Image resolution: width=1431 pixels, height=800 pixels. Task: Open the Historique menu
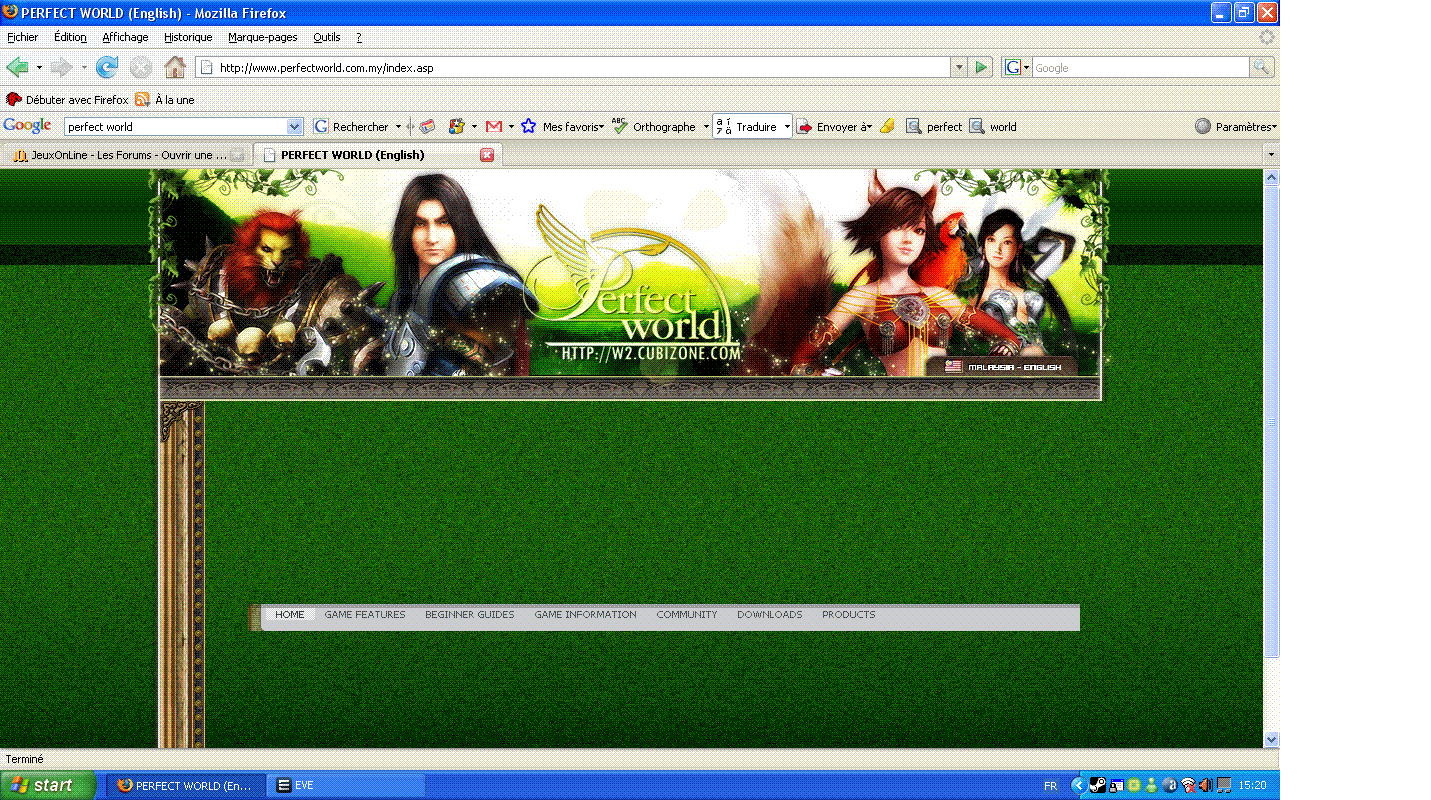pos(188,37)
